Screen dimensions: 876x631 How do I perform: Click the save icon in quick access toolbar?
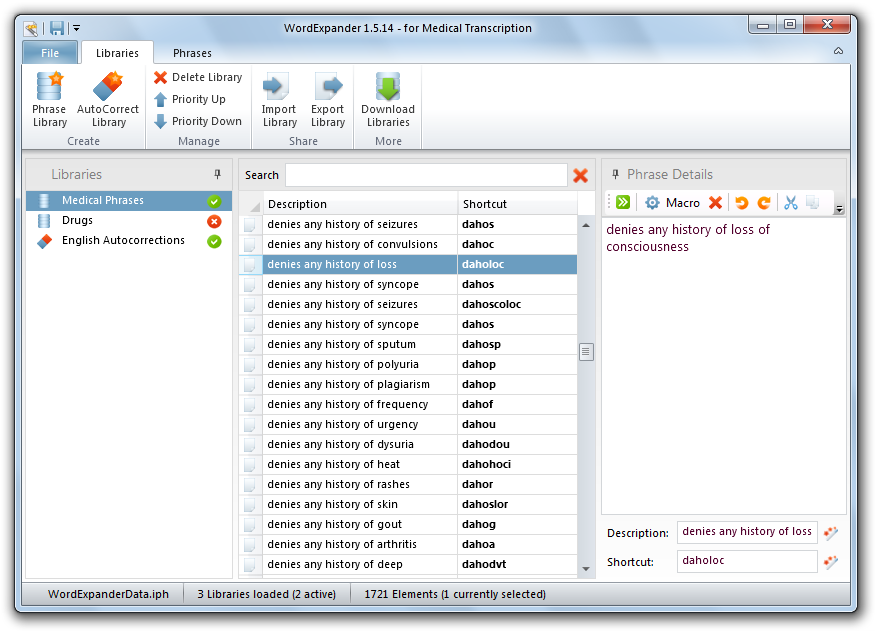pyautogui.click(x=57, y=28)
